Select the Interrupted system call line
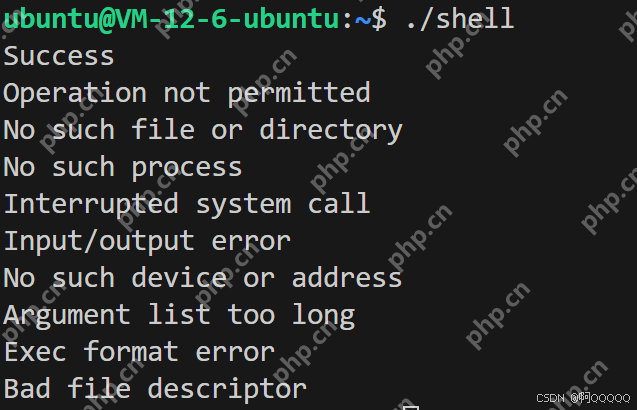637x410 pixels. [x=187, y=204]
